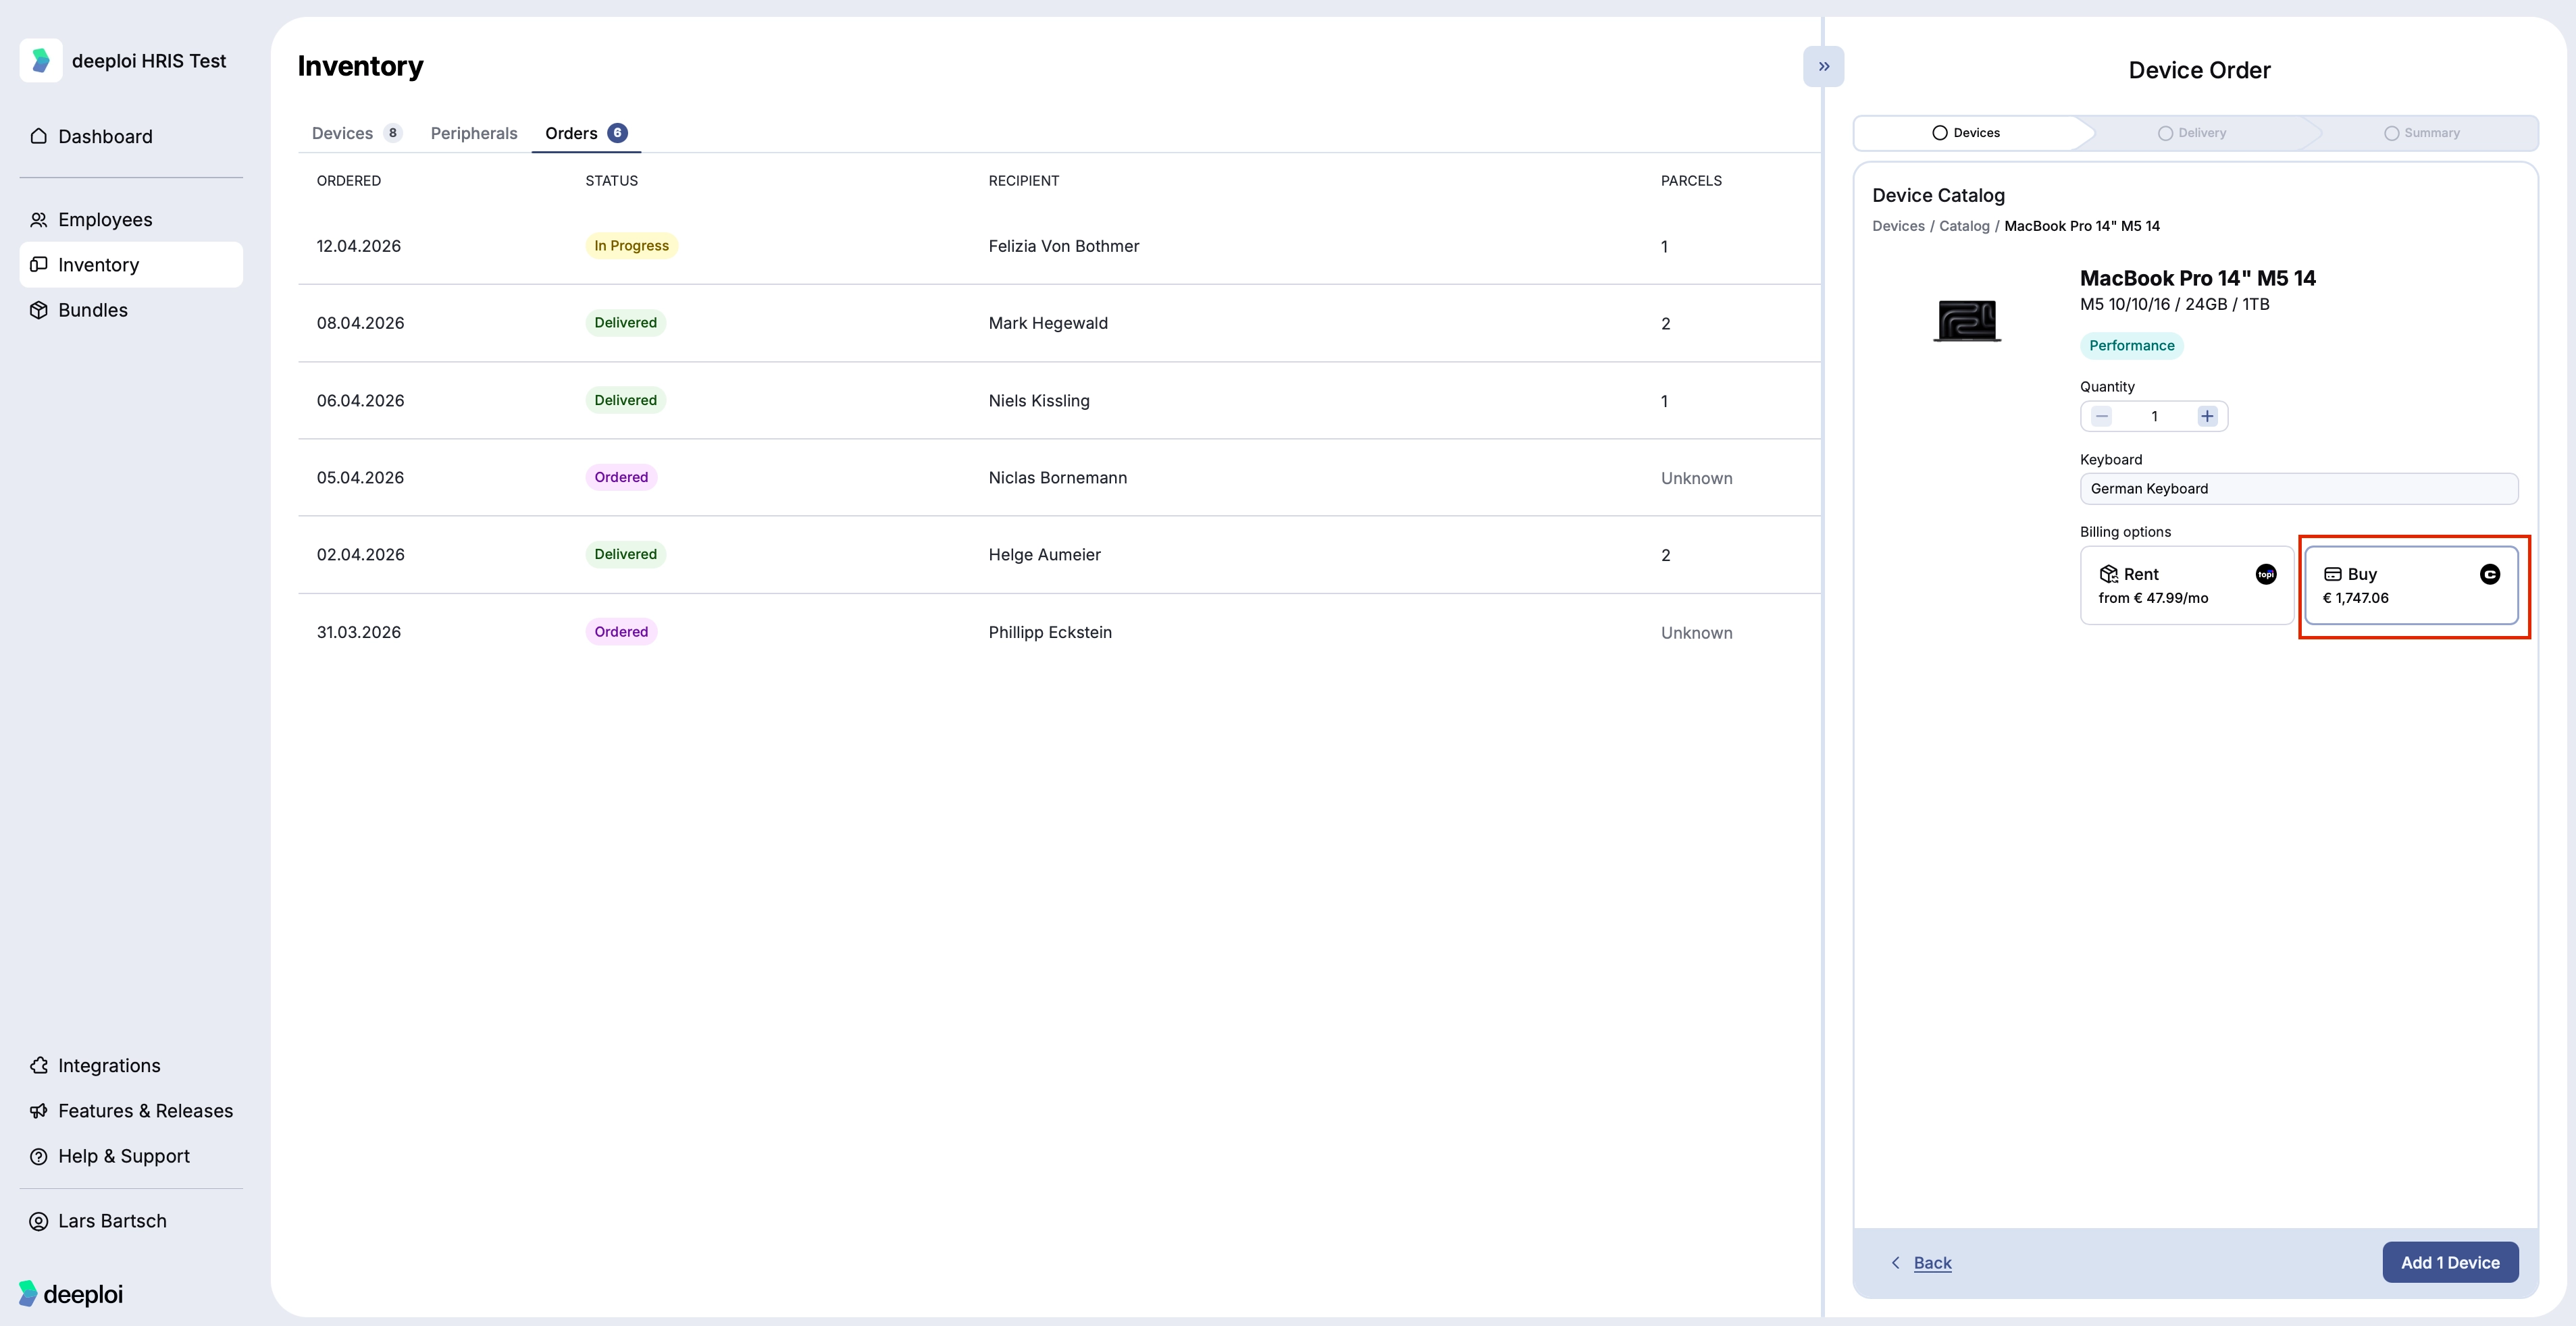Image resolution: width=2576 pixels, height=1326 pixels.
Task: Collapse the Device Order side panel
Action: [1823, 66]
